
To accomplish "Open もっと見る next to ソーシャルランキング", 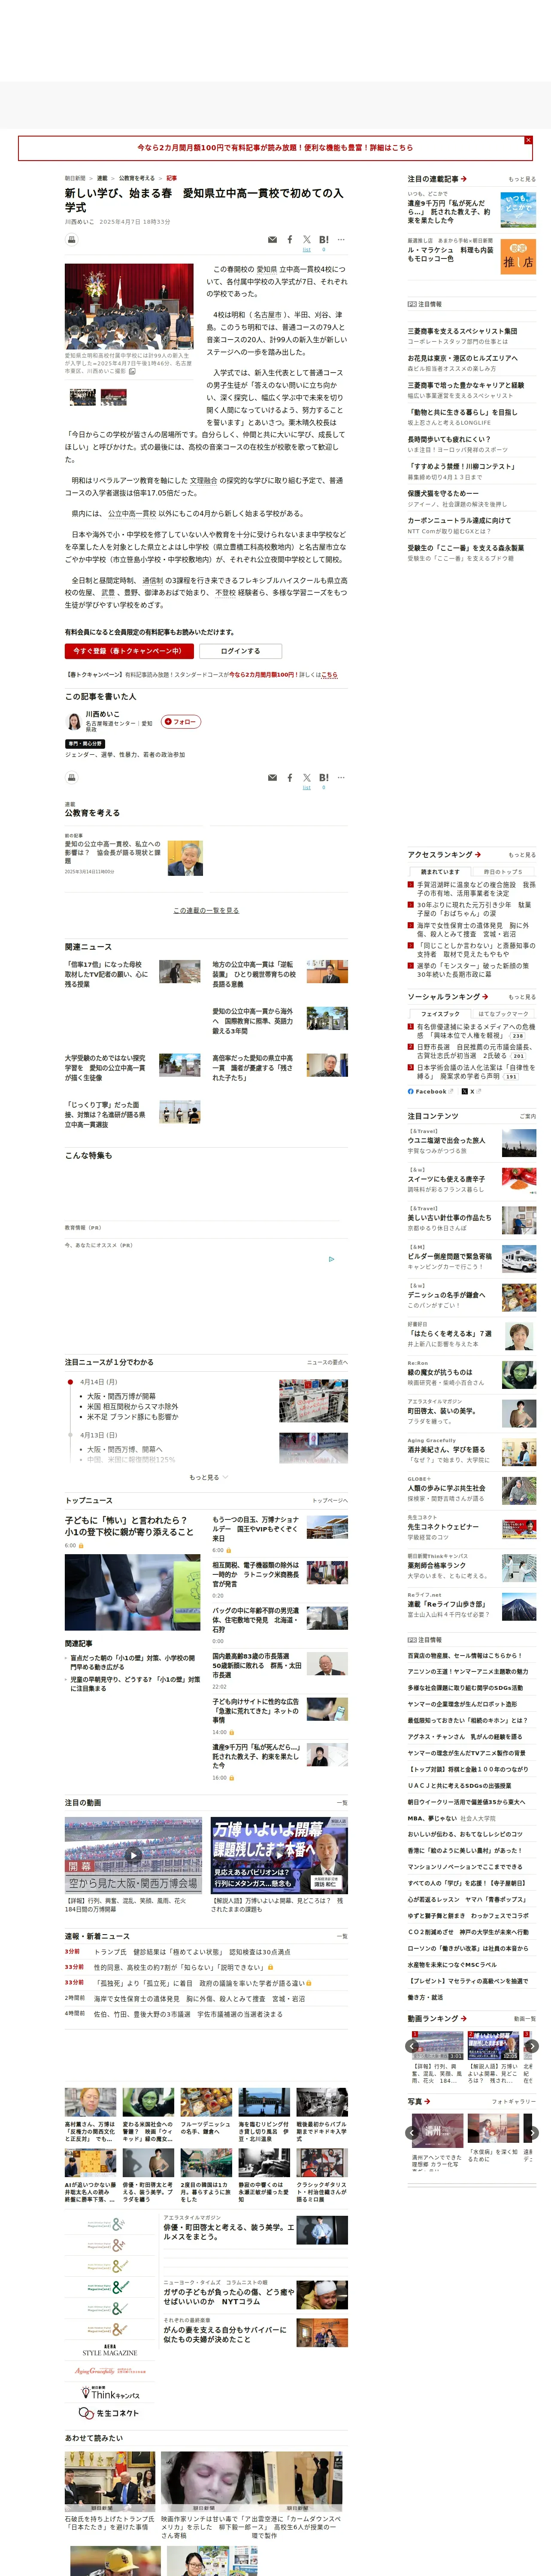I will (x=522, y=997).
